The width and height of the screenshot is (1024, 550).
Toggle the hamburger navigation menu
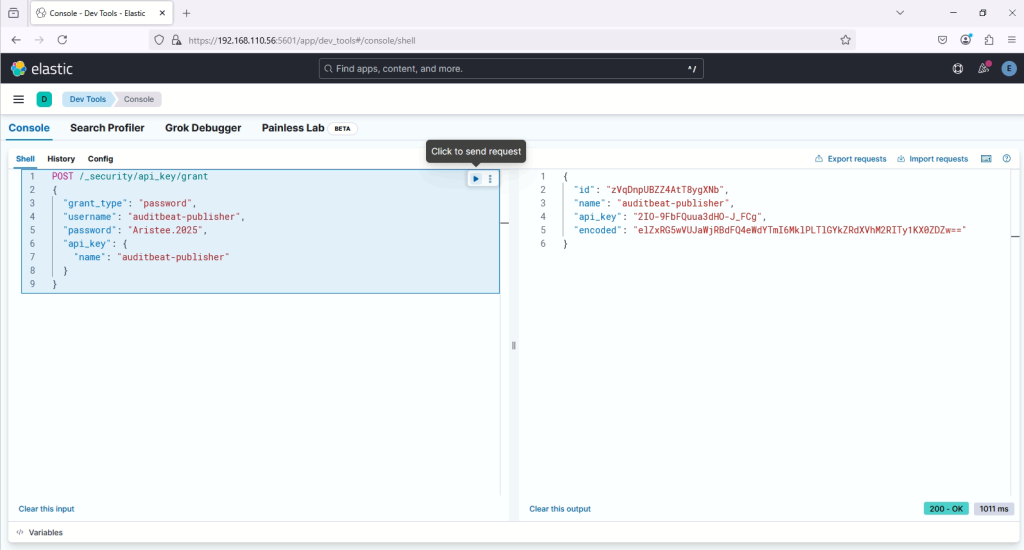coord(18,99)
